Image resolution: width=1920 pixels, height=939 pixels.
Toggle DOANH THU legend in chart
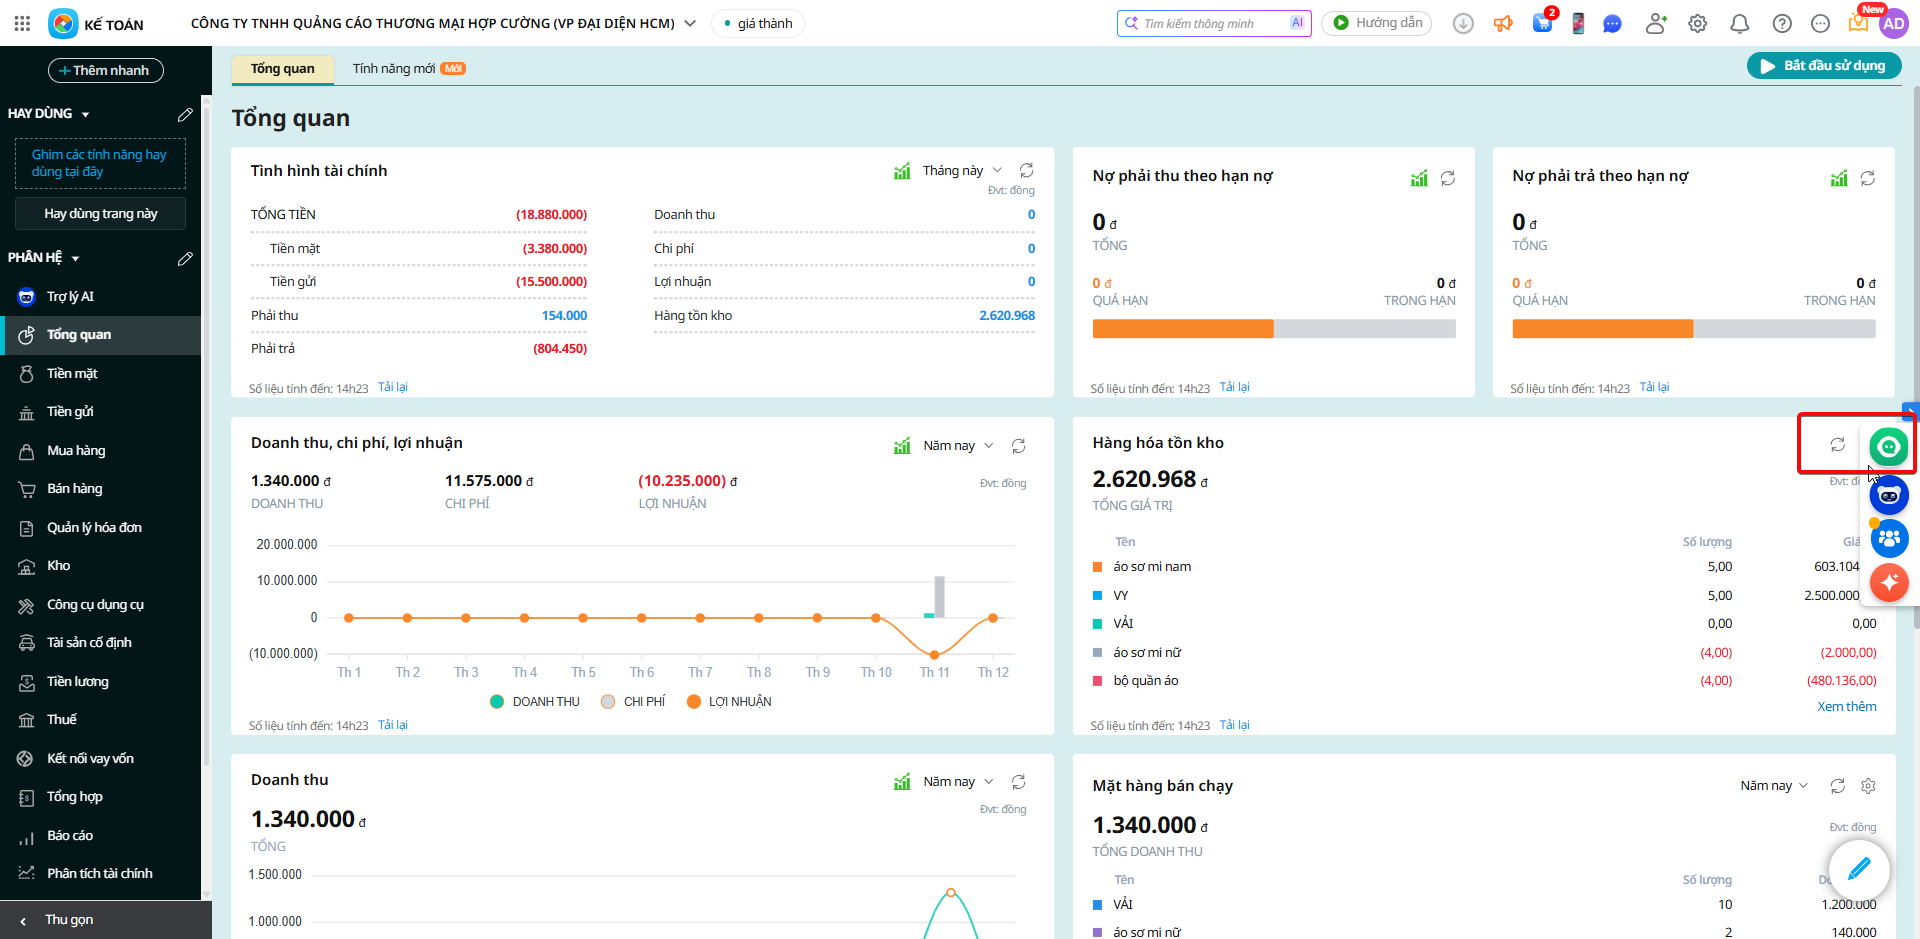(535, 702)
